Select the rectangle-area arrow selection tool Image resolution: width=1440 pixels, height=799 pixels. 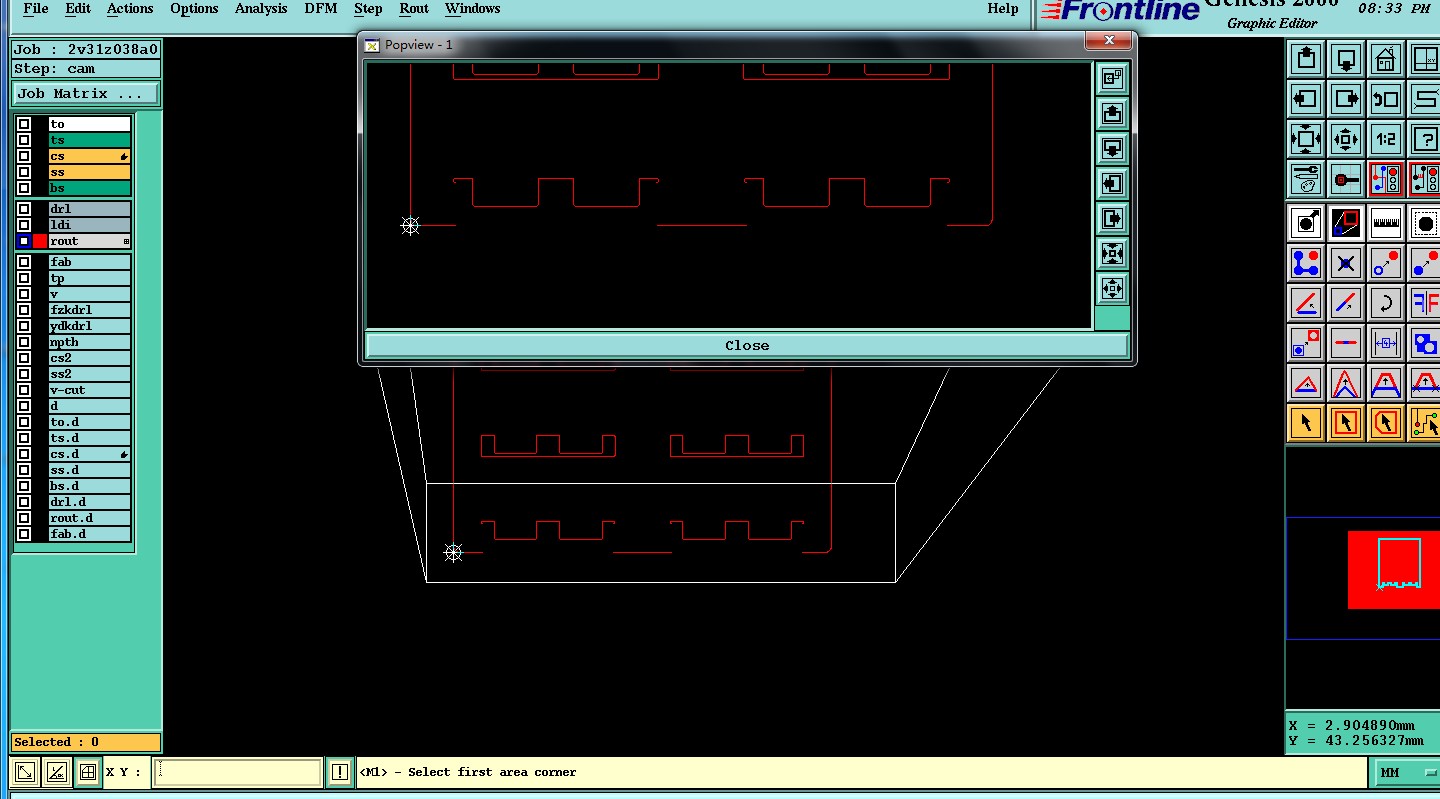pyautogui.click(x=1346, y=423)
